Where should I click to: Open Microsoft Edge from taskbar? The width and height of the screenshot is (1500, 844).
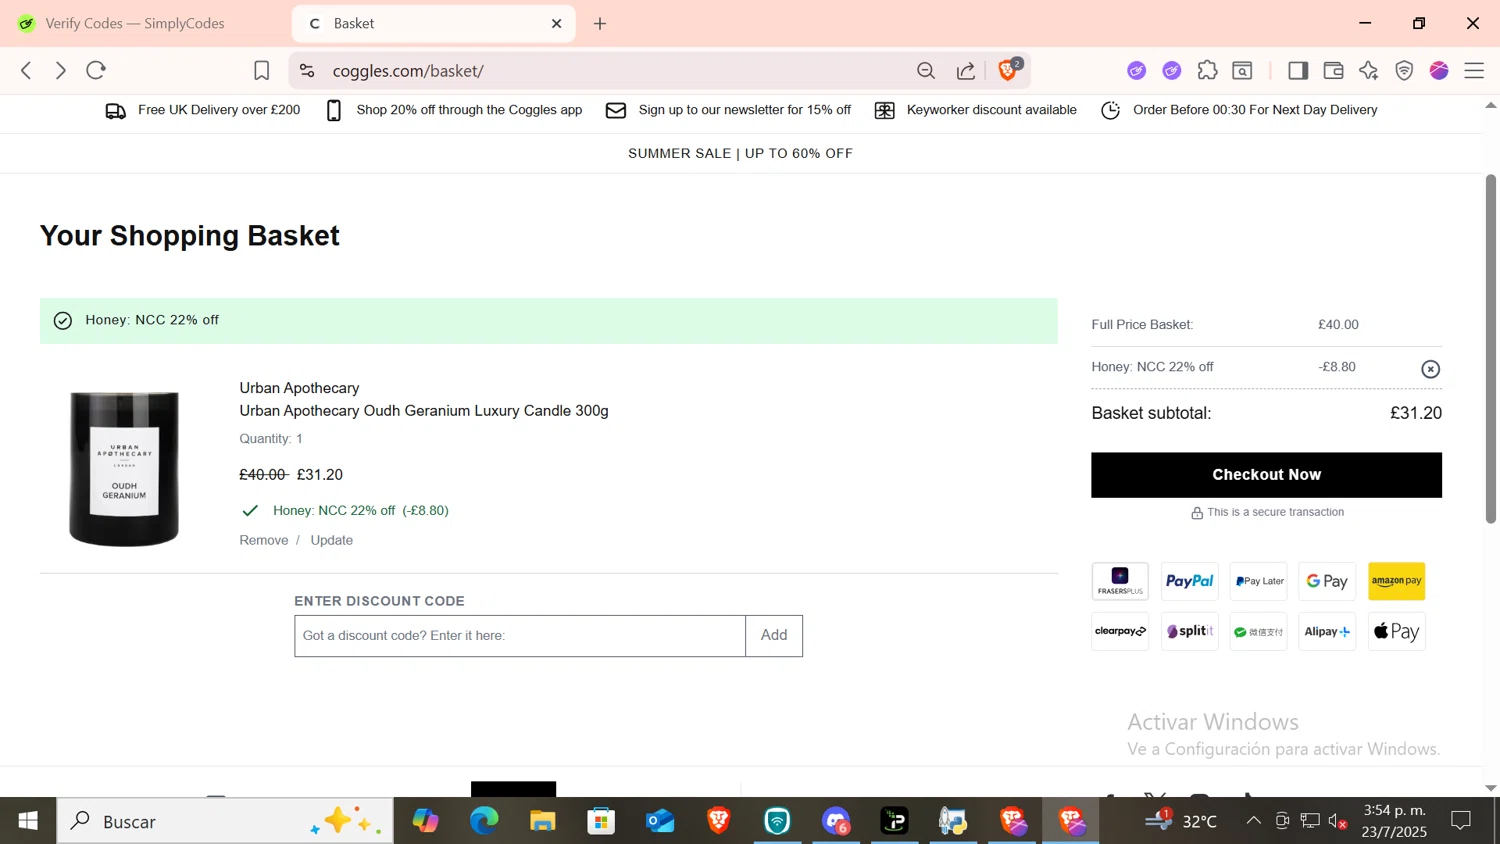click(484, 821)
